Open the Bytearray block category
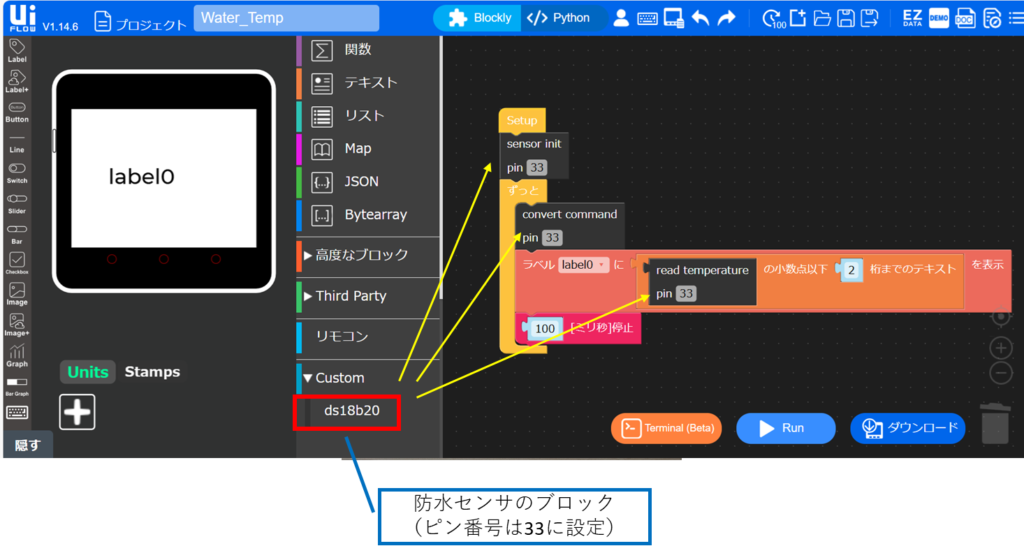The height and width of the screenshot is (553, 1024). 369,215
